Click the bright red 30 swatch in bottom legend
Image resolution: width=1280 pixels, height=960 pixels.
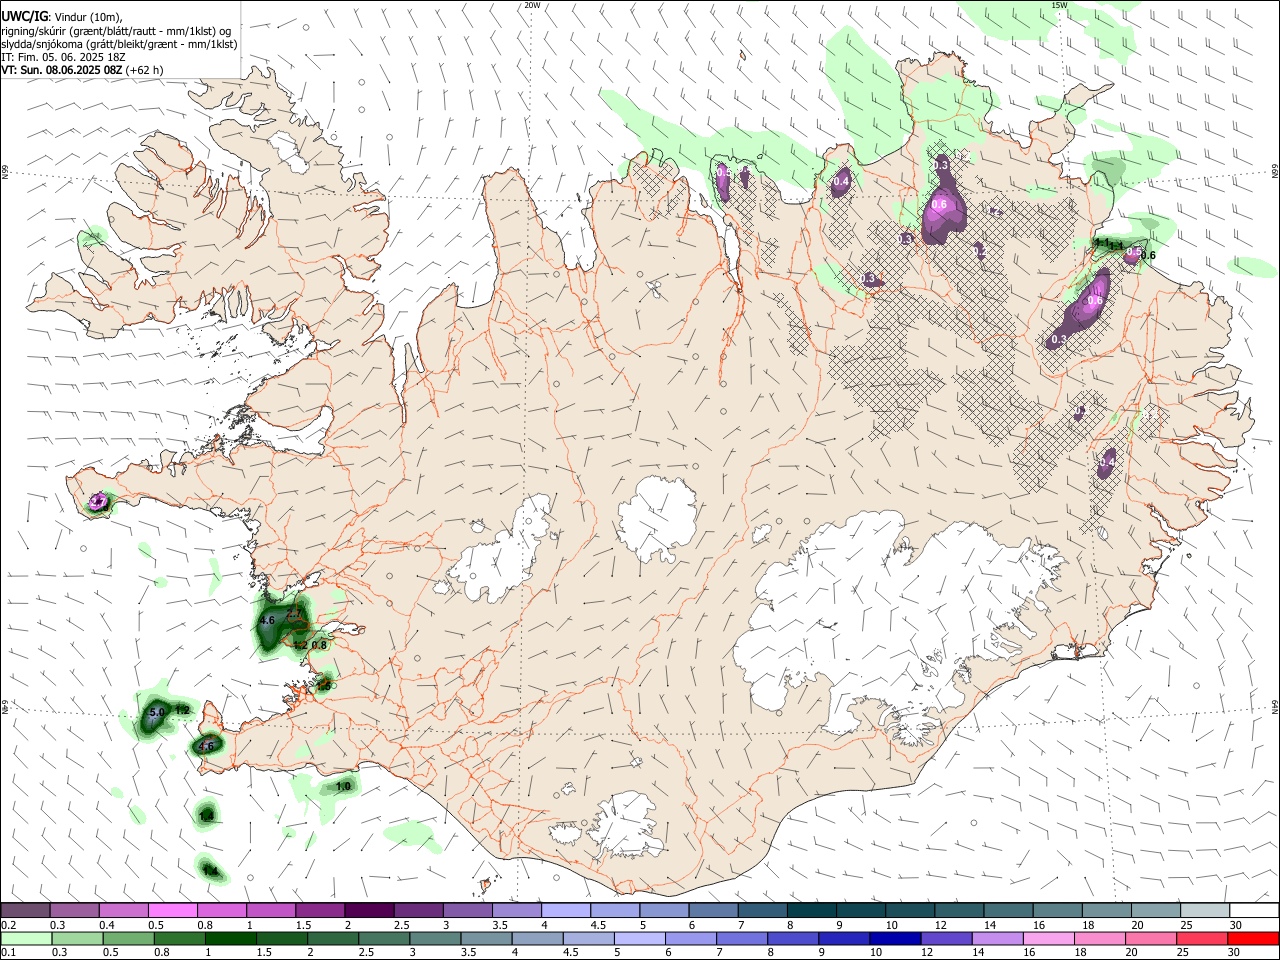(x=1254, y=938)
